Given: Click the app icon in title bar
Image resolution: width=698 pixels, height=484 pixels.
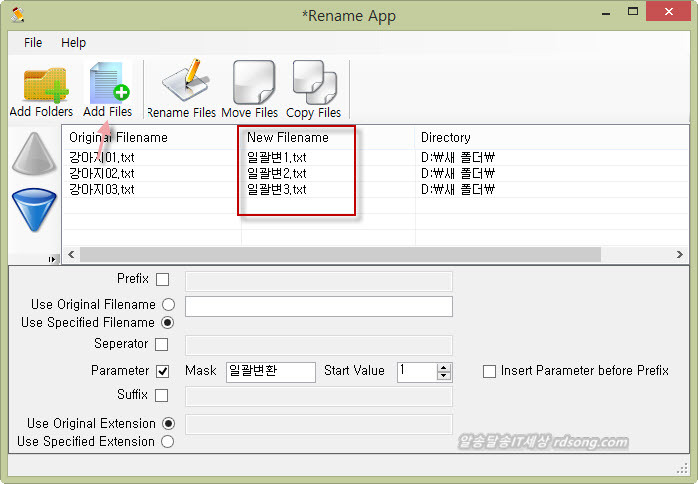Looking at the screenshot, I should click(x=17, y=14).
